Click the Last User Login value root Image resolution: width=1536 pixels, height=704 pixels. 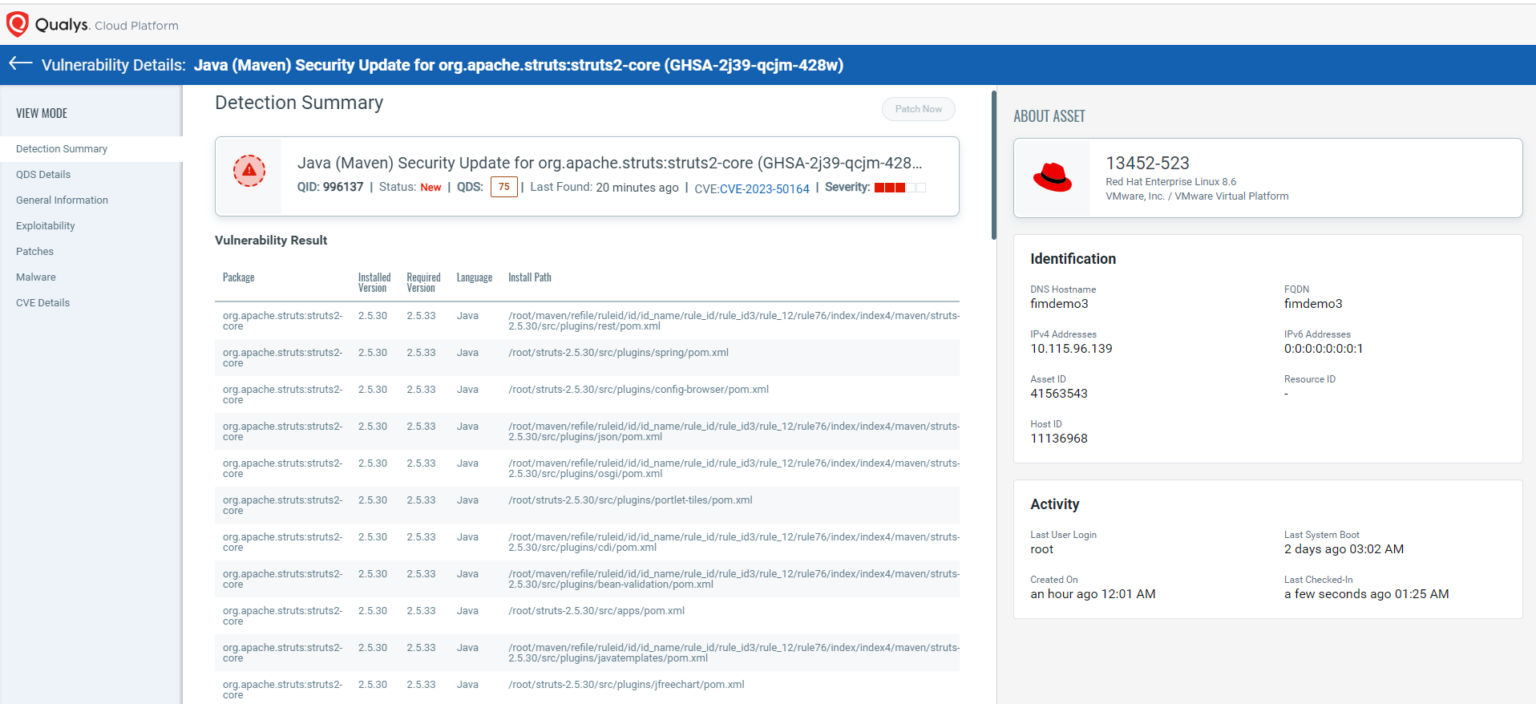[1042, 549]
